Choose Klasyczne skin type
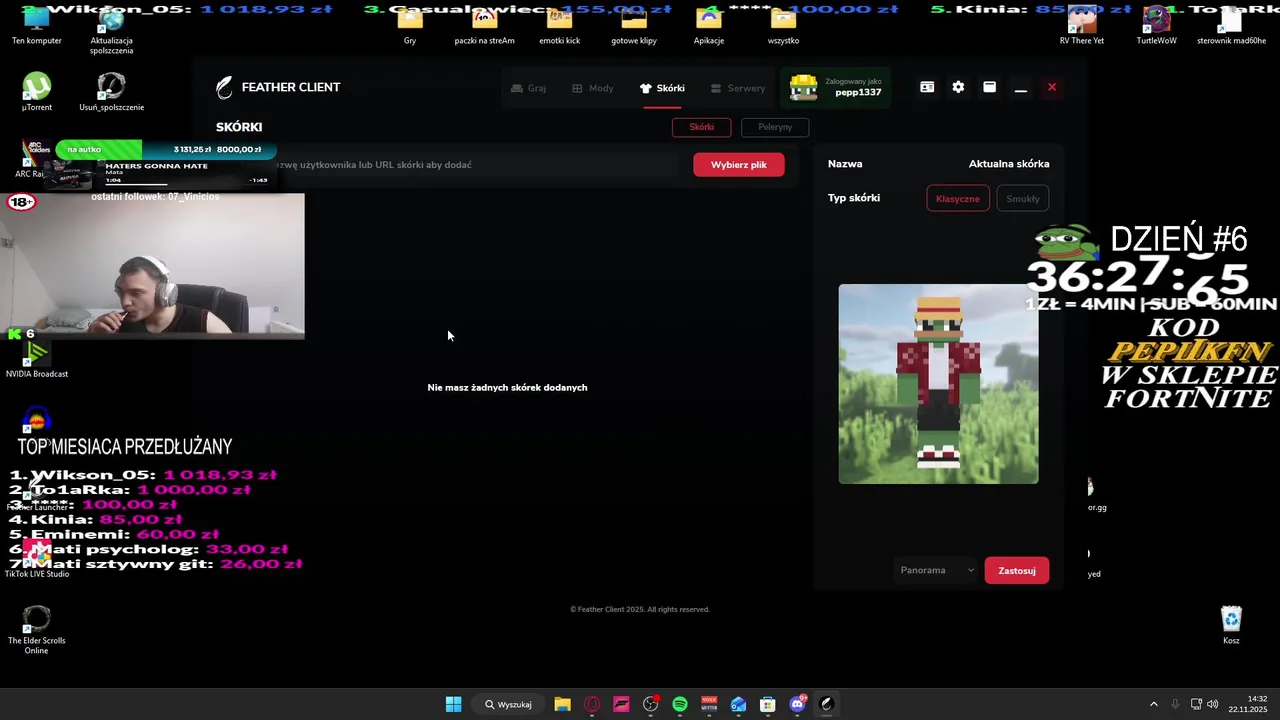 click(x=958, y=198)
